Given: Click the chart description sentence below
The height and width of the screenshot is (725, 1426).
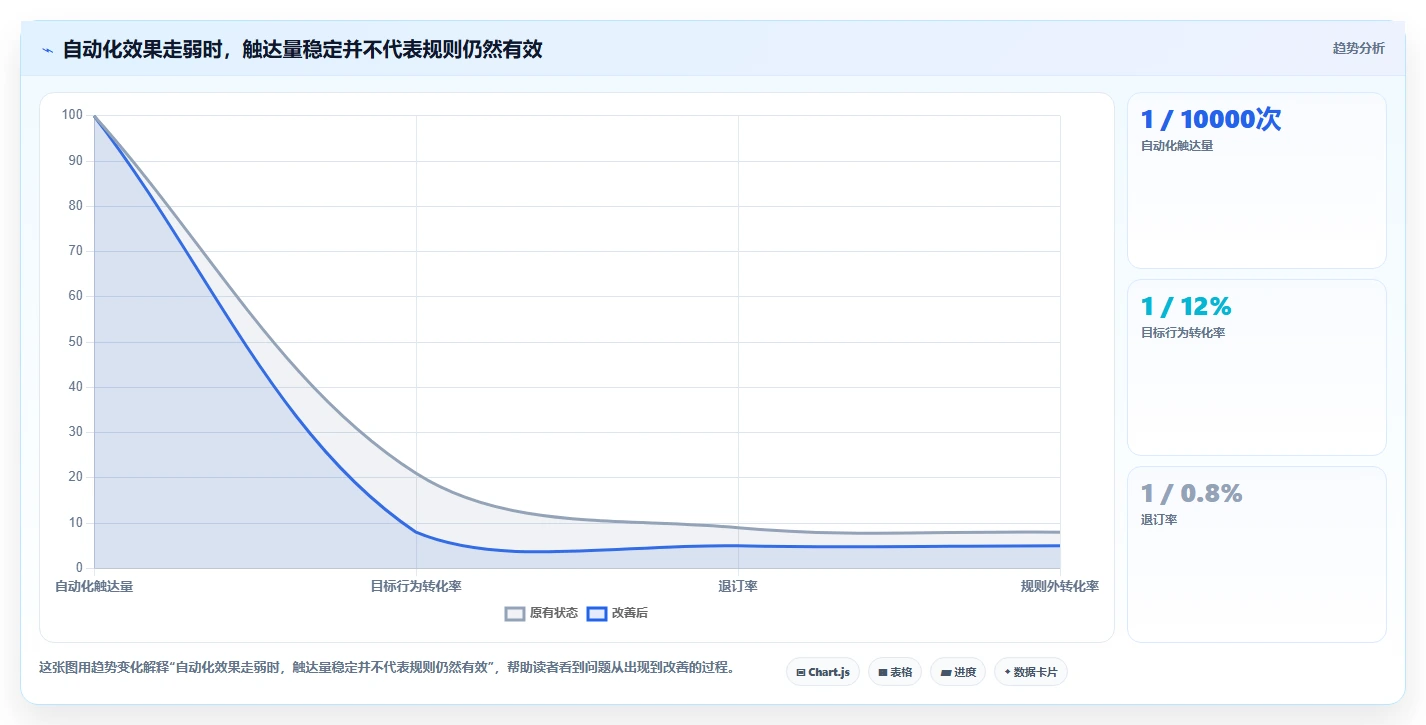Looking at the screenshot, I should [x=387, y=667].
